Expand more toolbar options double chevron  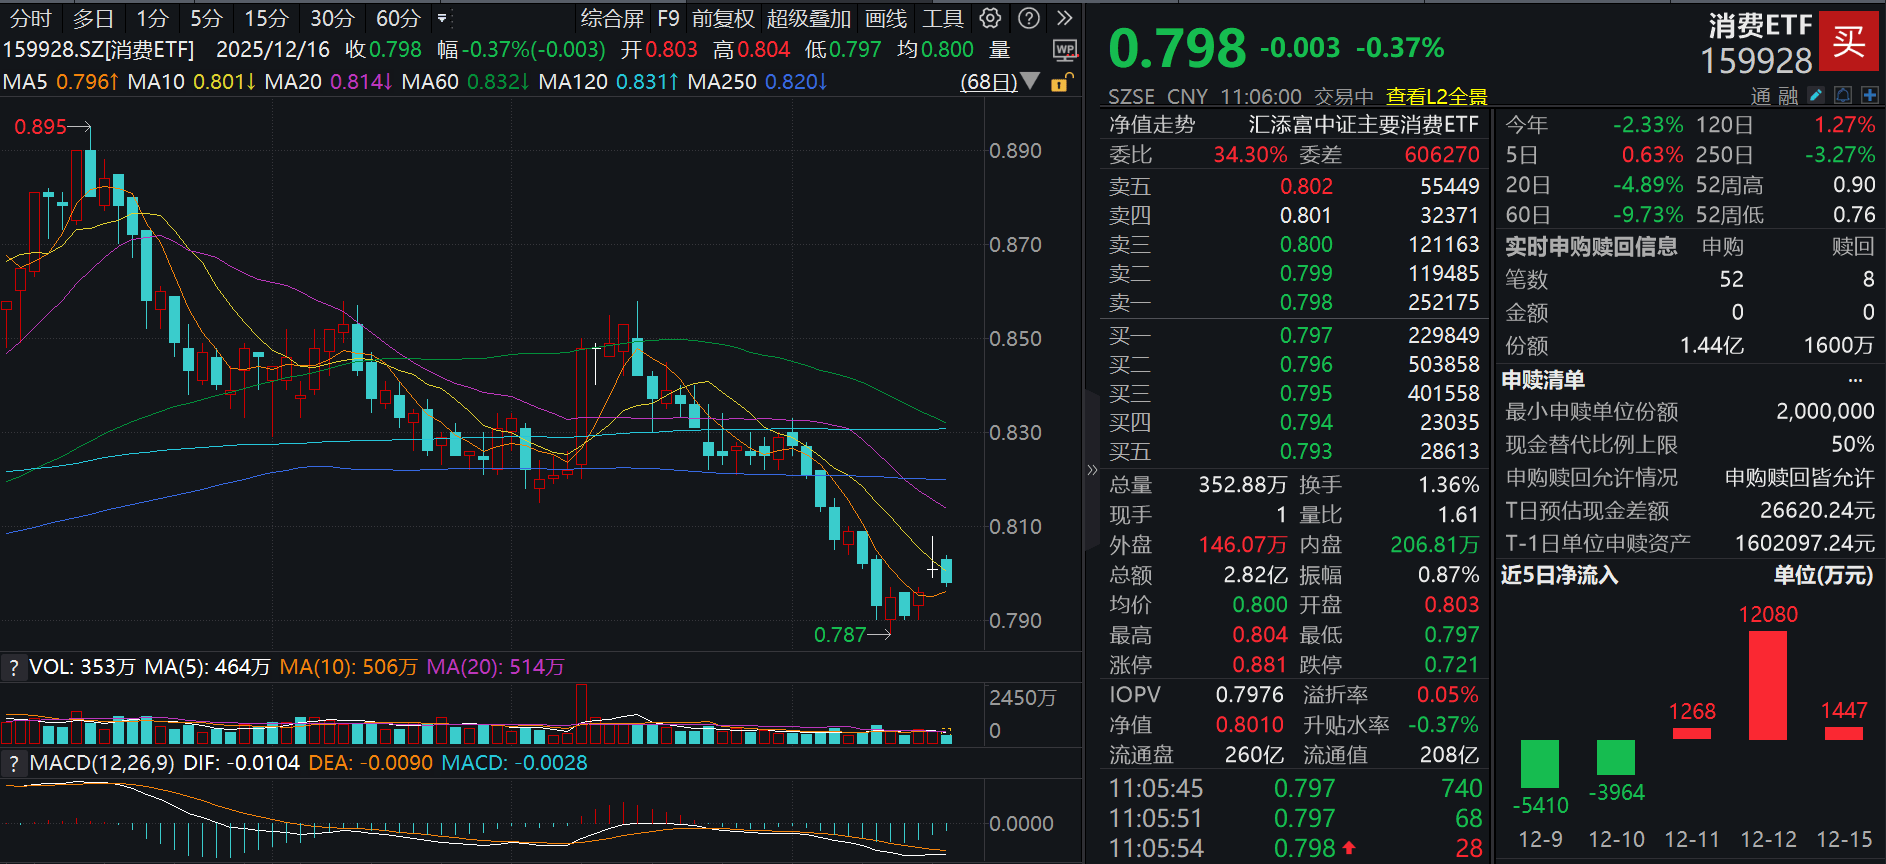tap(1065, 18)
